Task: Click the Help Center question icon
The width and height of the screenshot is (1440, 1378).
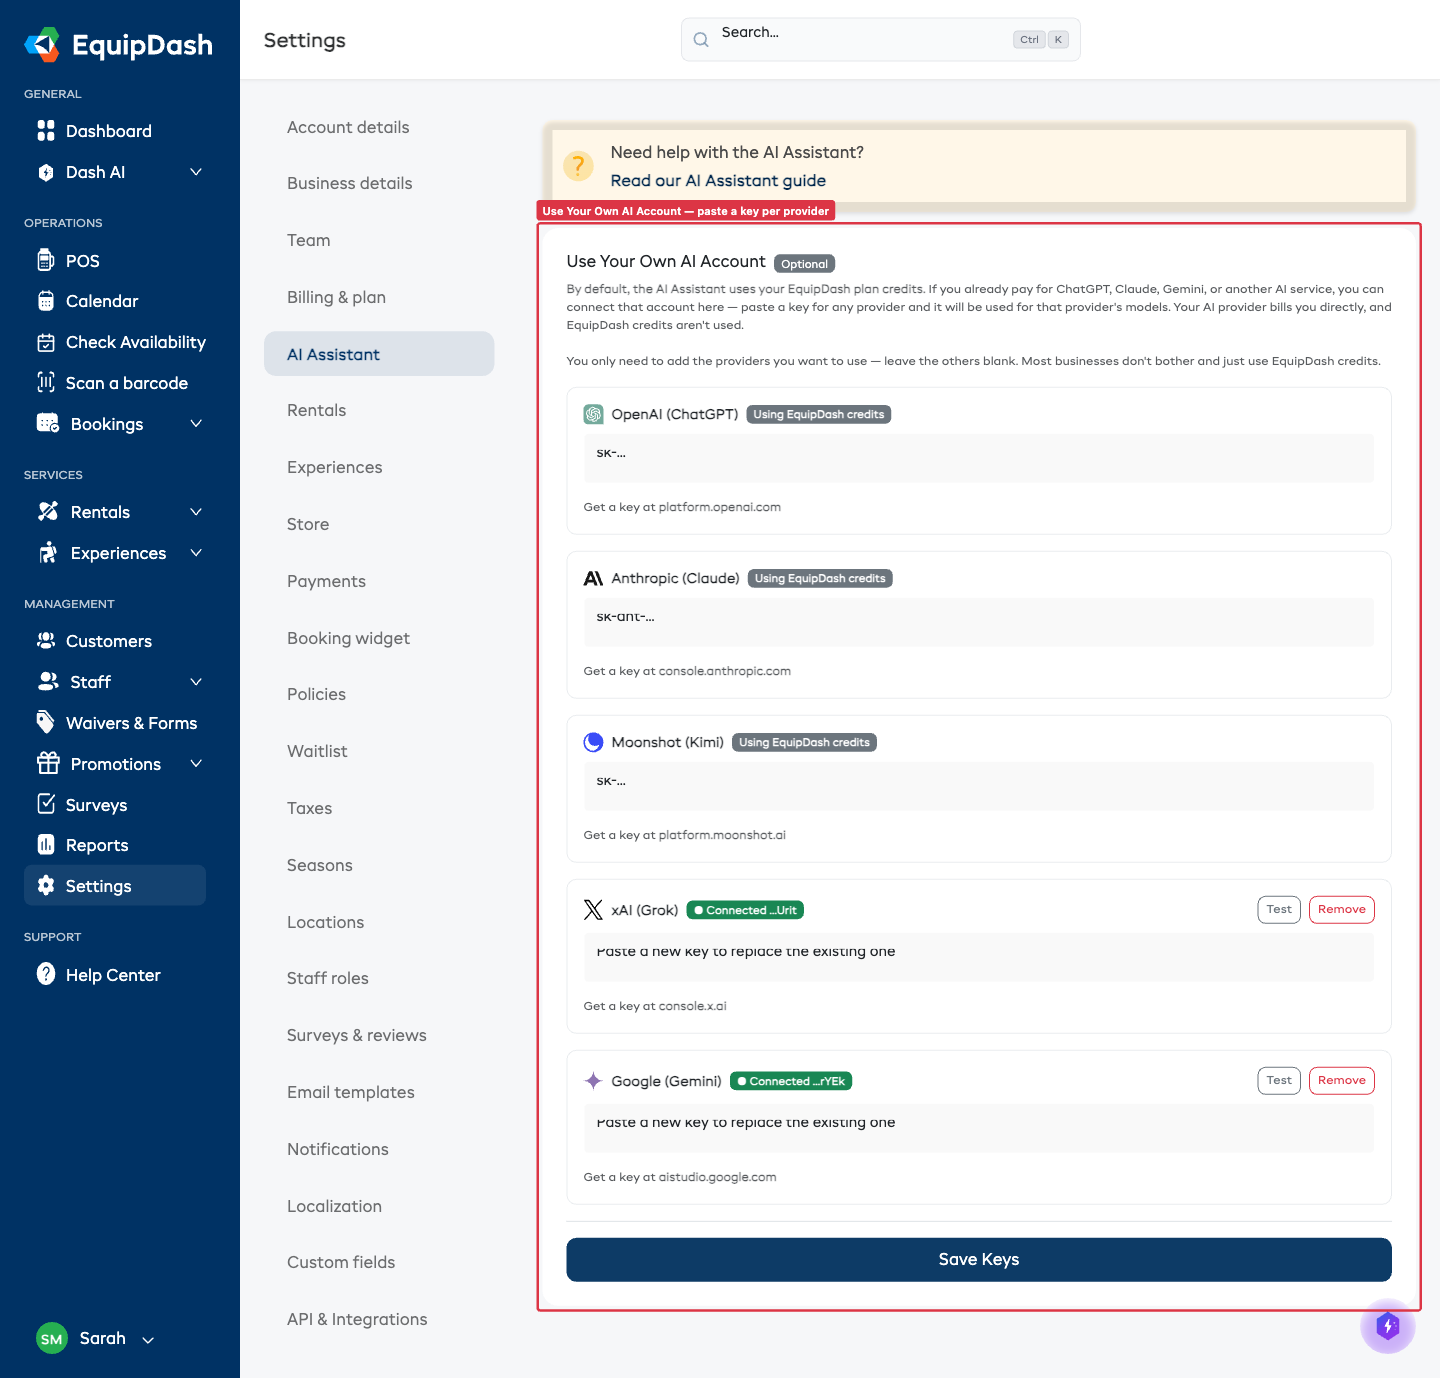Action: 46,974
